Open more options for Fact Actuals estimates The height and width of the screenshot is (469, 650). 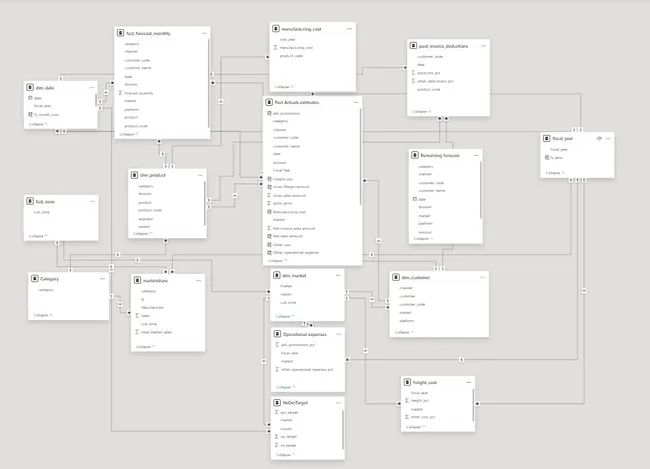coord(356,102)
